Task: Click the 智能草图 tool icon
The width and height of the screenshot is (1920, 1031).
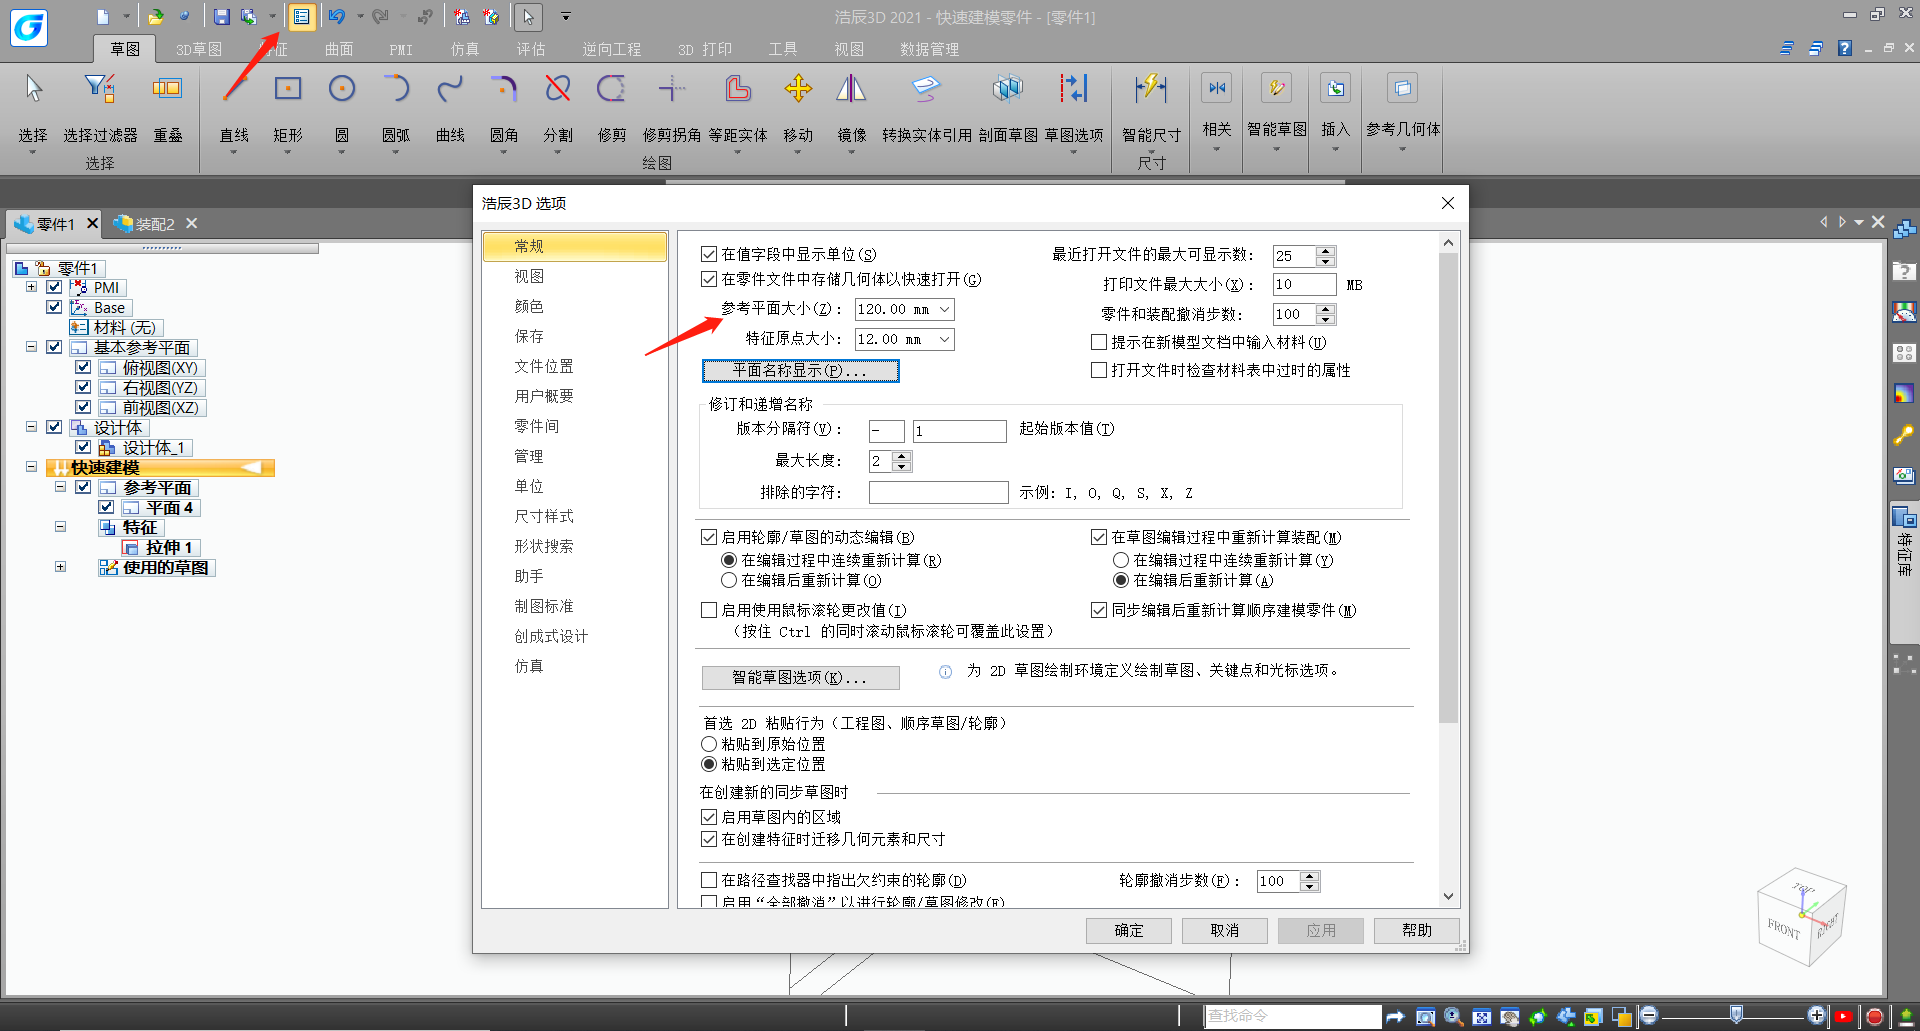Action: pos(1277,88)
